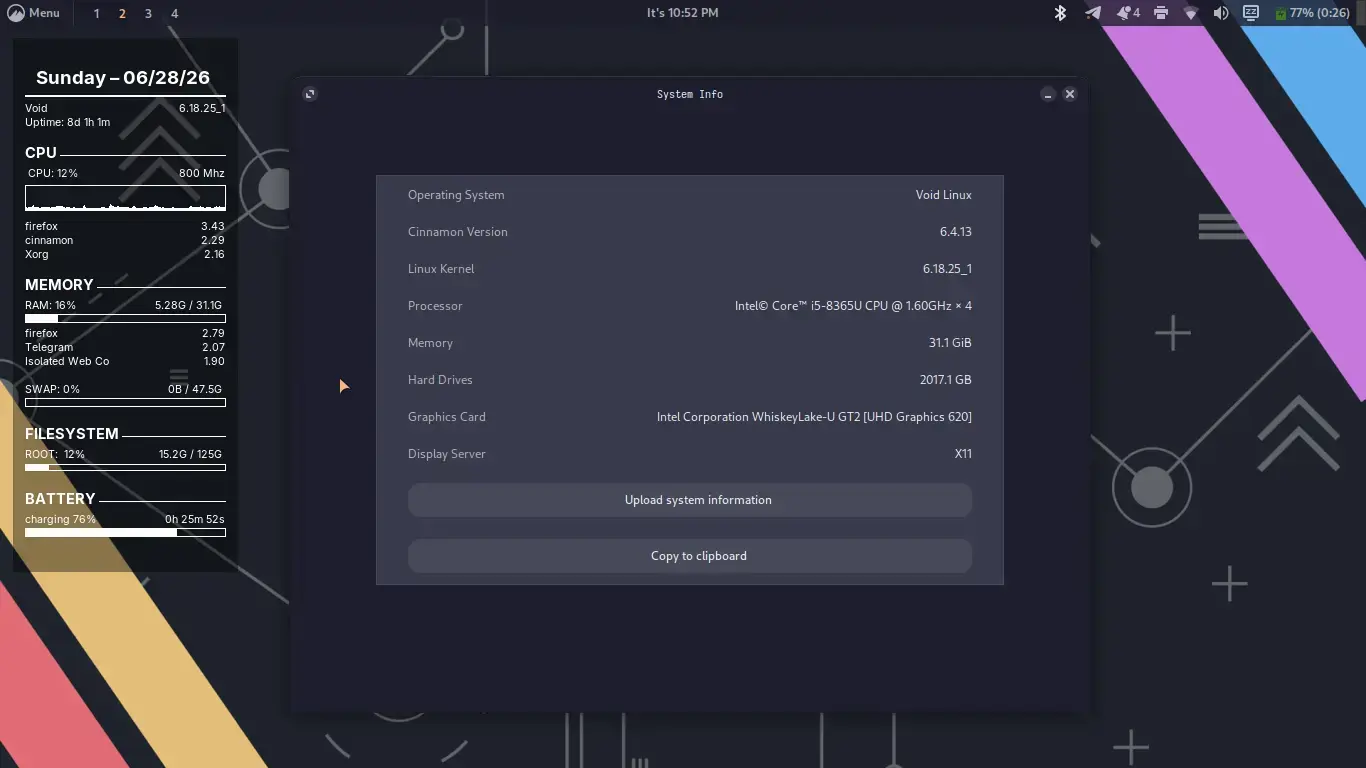
Task: Select the Graphics Card label
Action: point(447,417)
